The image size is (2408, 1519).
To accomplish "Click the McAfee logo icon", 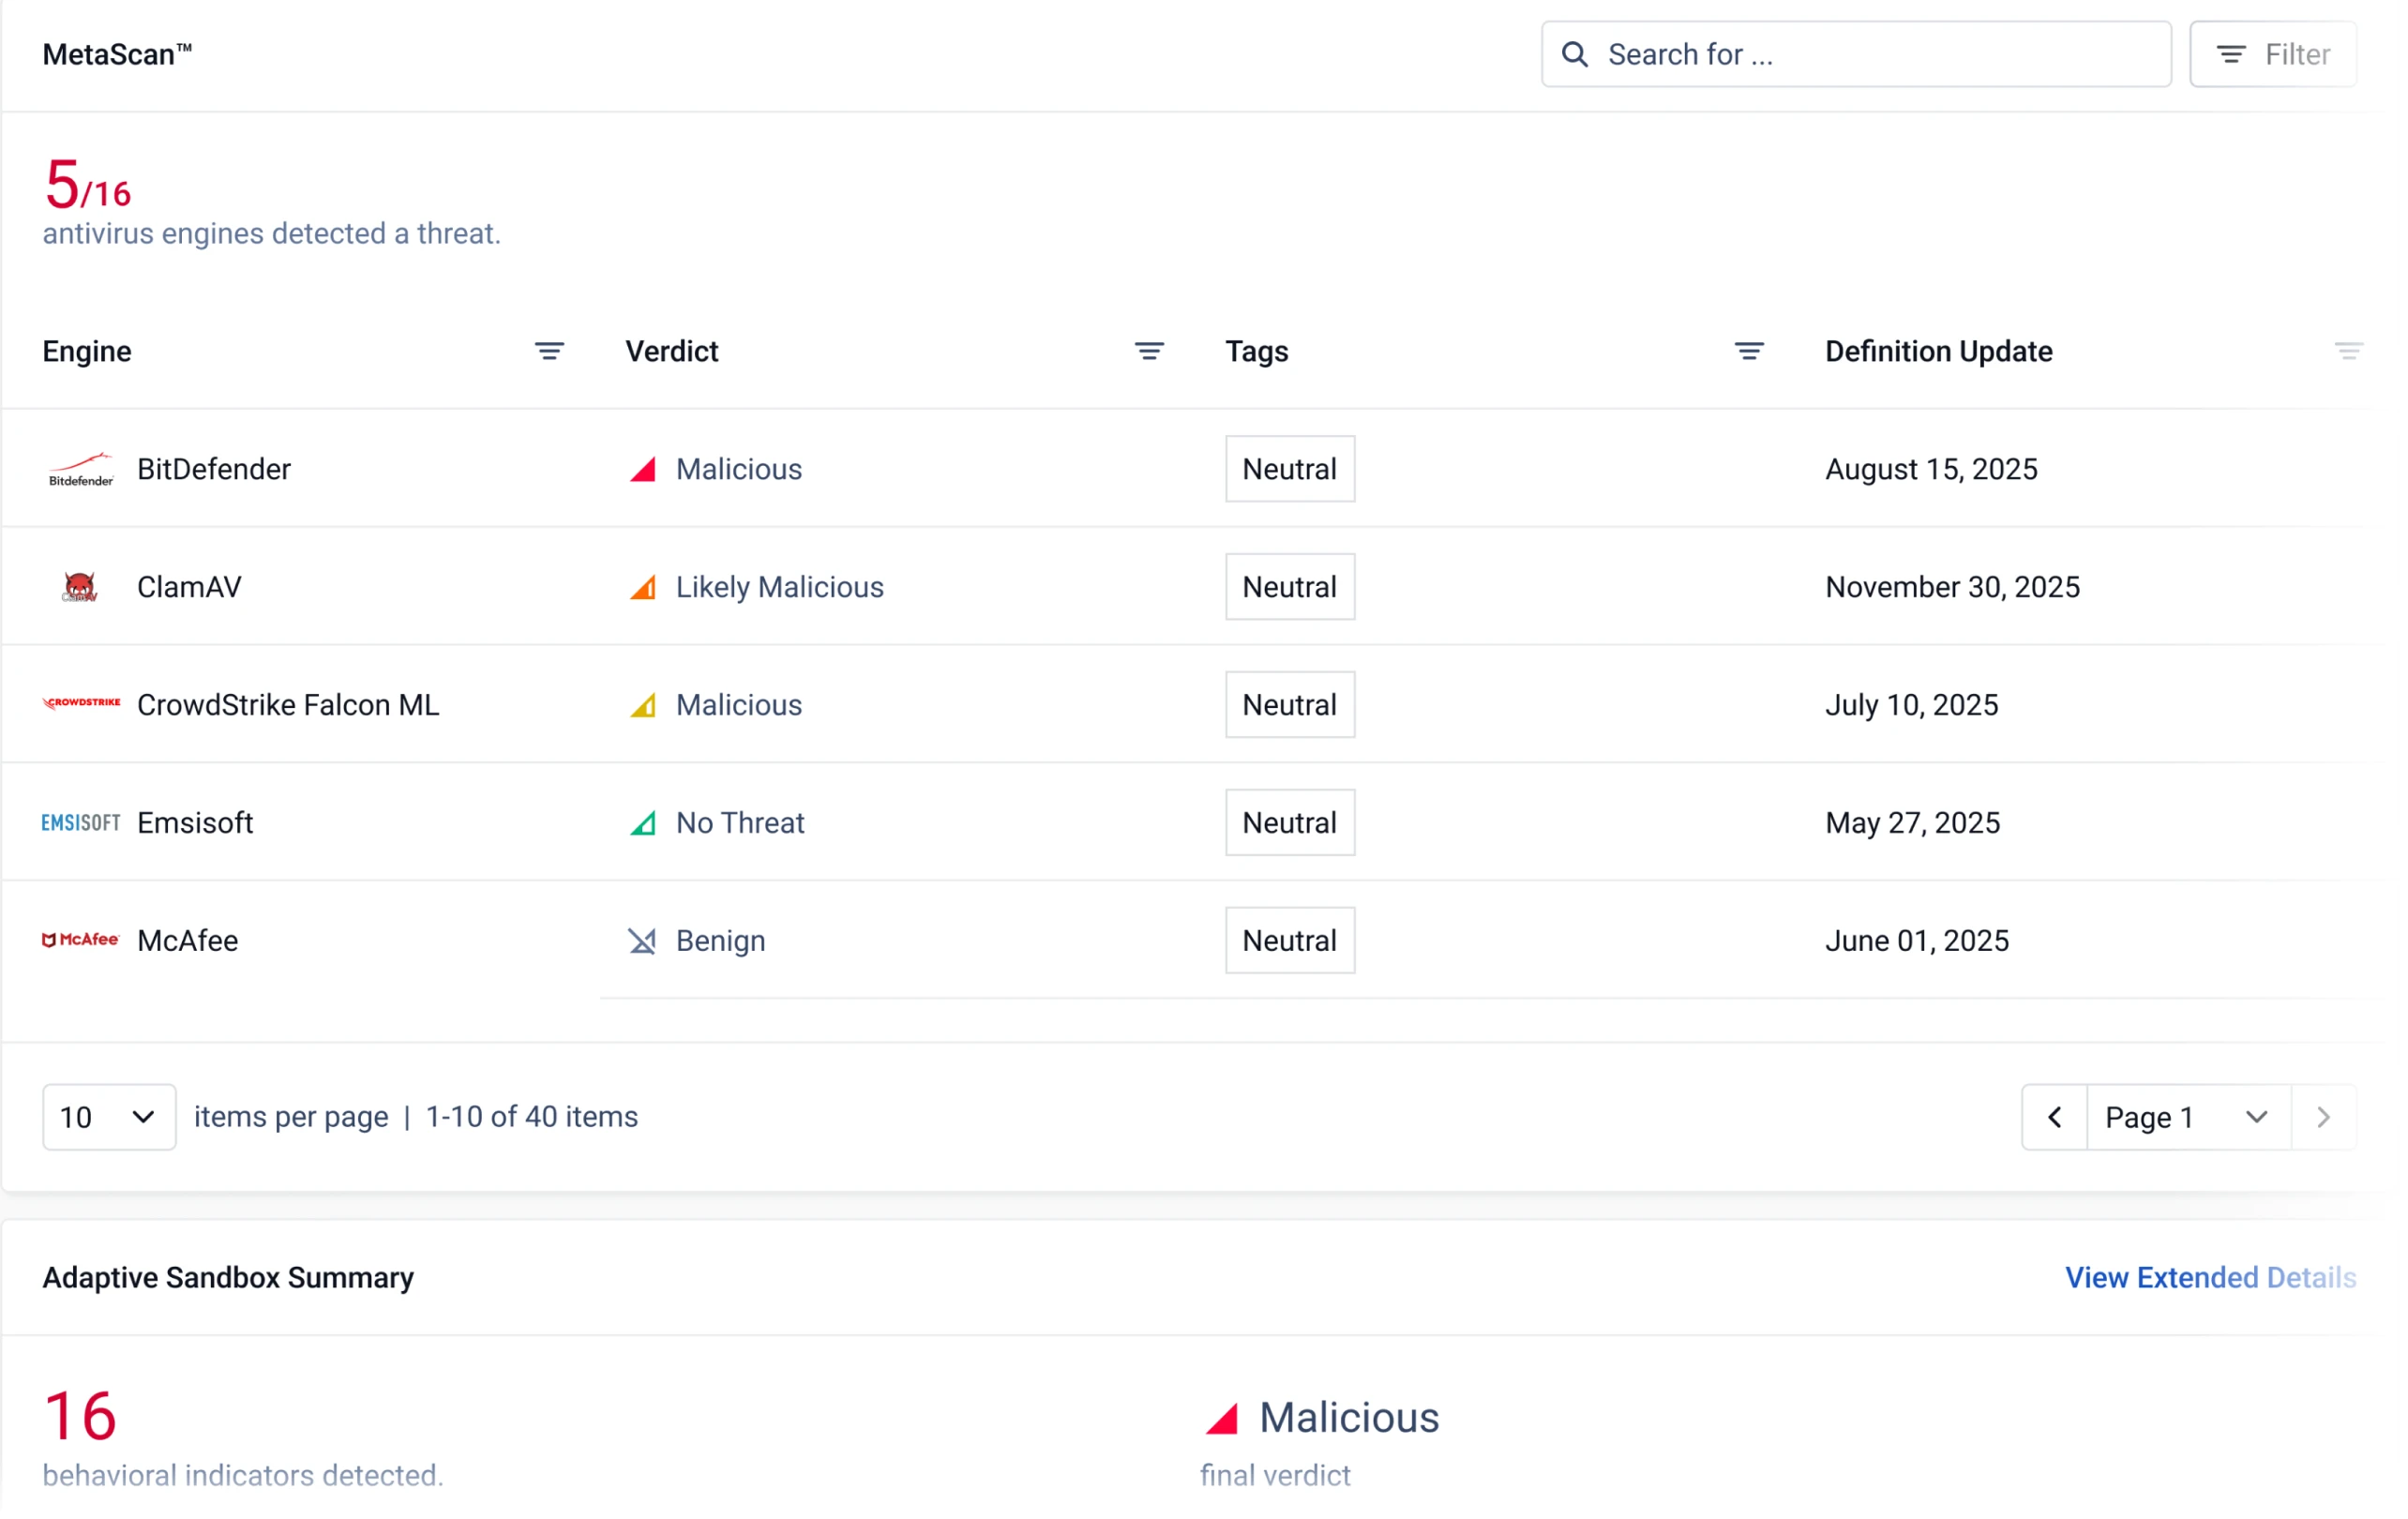I will click(81, 940).
